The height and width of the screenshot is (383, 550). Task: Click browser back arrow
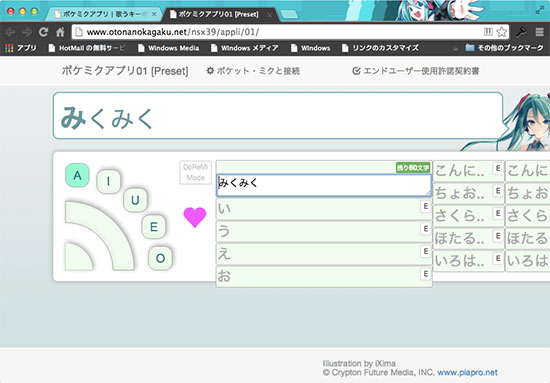coord(10,32)
